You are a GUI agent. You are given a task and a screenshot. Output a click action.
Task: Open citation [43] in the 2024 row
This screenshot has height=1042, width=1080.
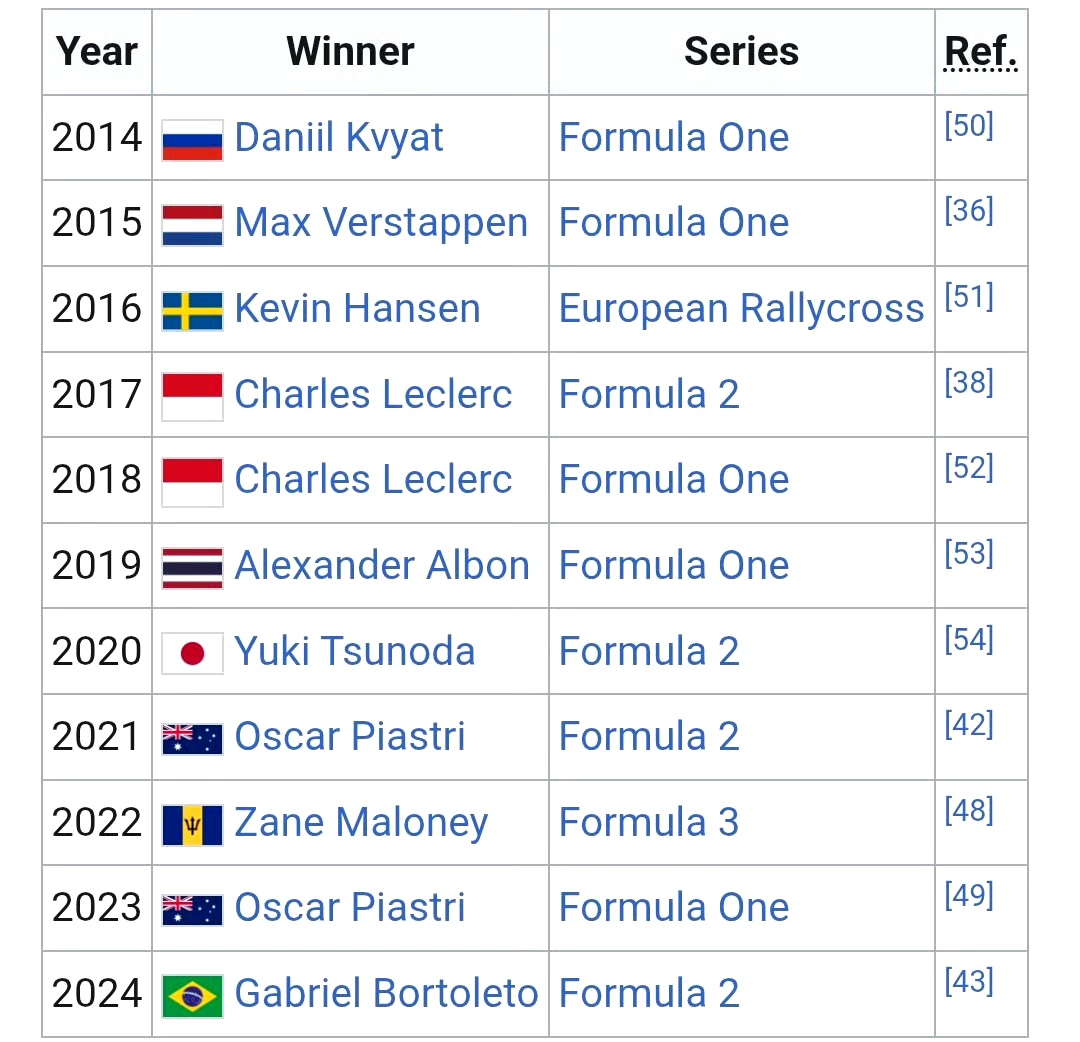point(968,981)
